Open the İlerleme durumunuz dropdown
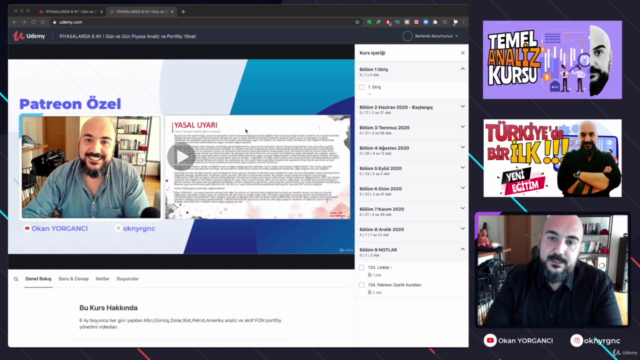 436,36
